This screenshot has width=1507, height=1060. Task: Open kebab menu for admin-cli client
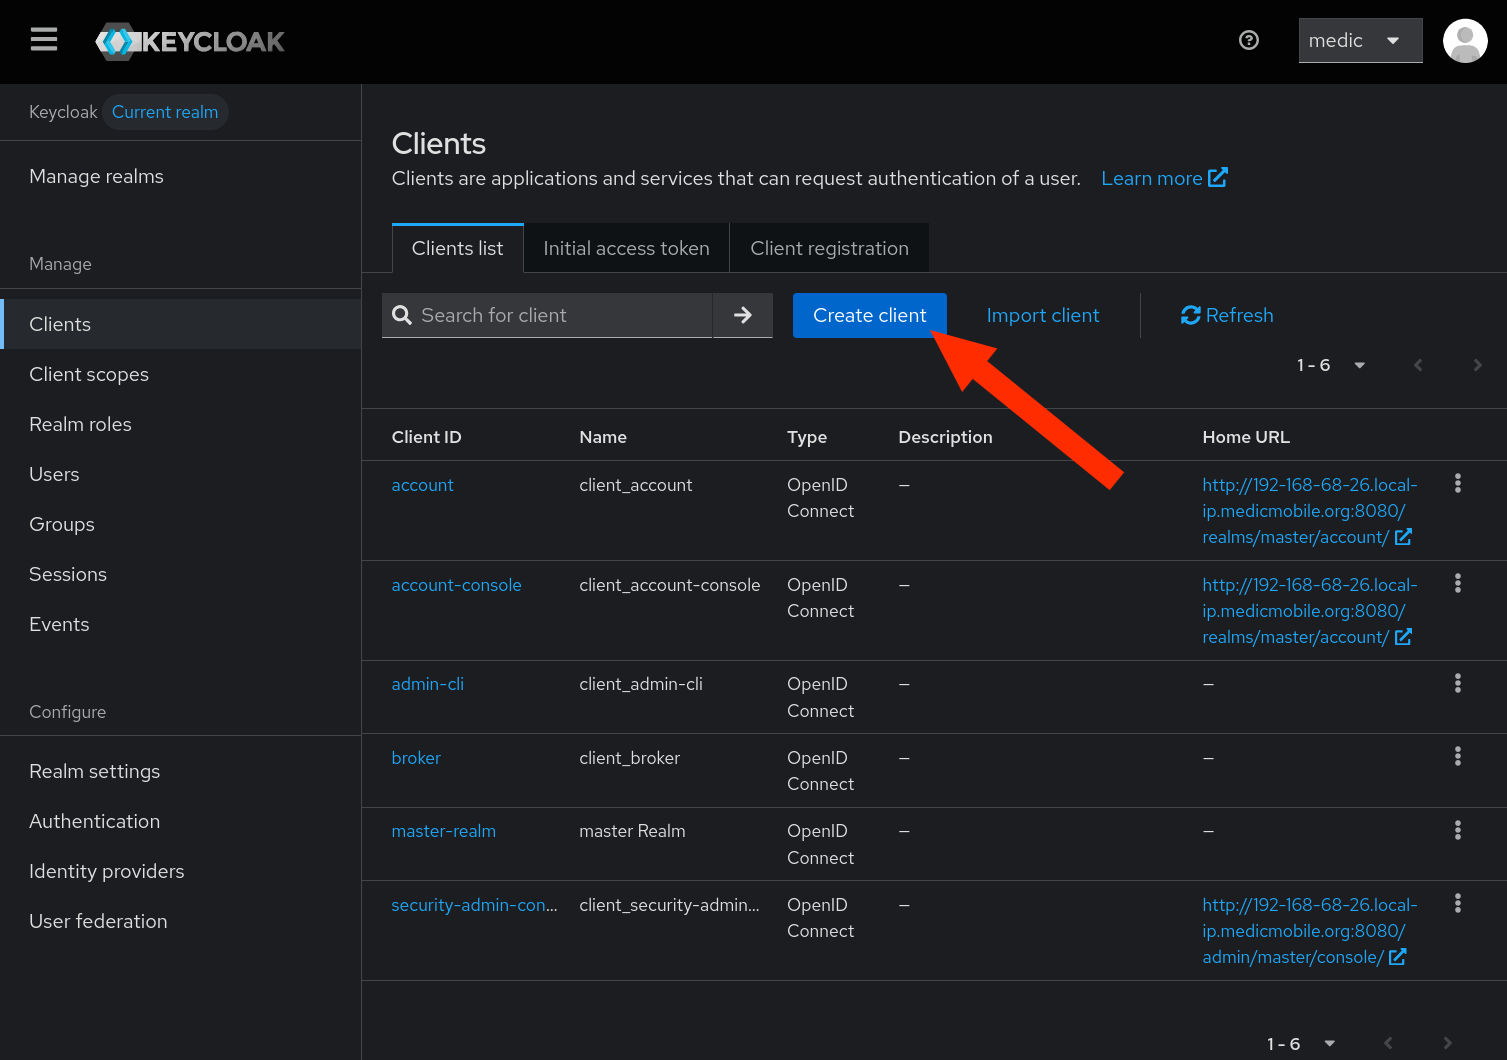[1458, 683]
